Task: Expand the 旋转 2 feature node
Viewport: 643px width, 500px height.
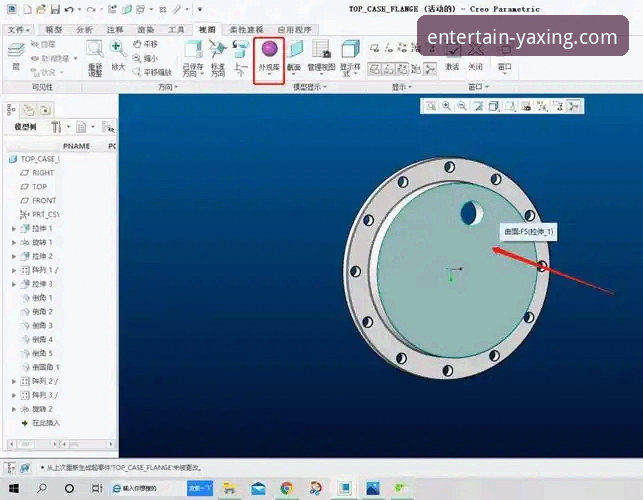Action: [14, 409]
